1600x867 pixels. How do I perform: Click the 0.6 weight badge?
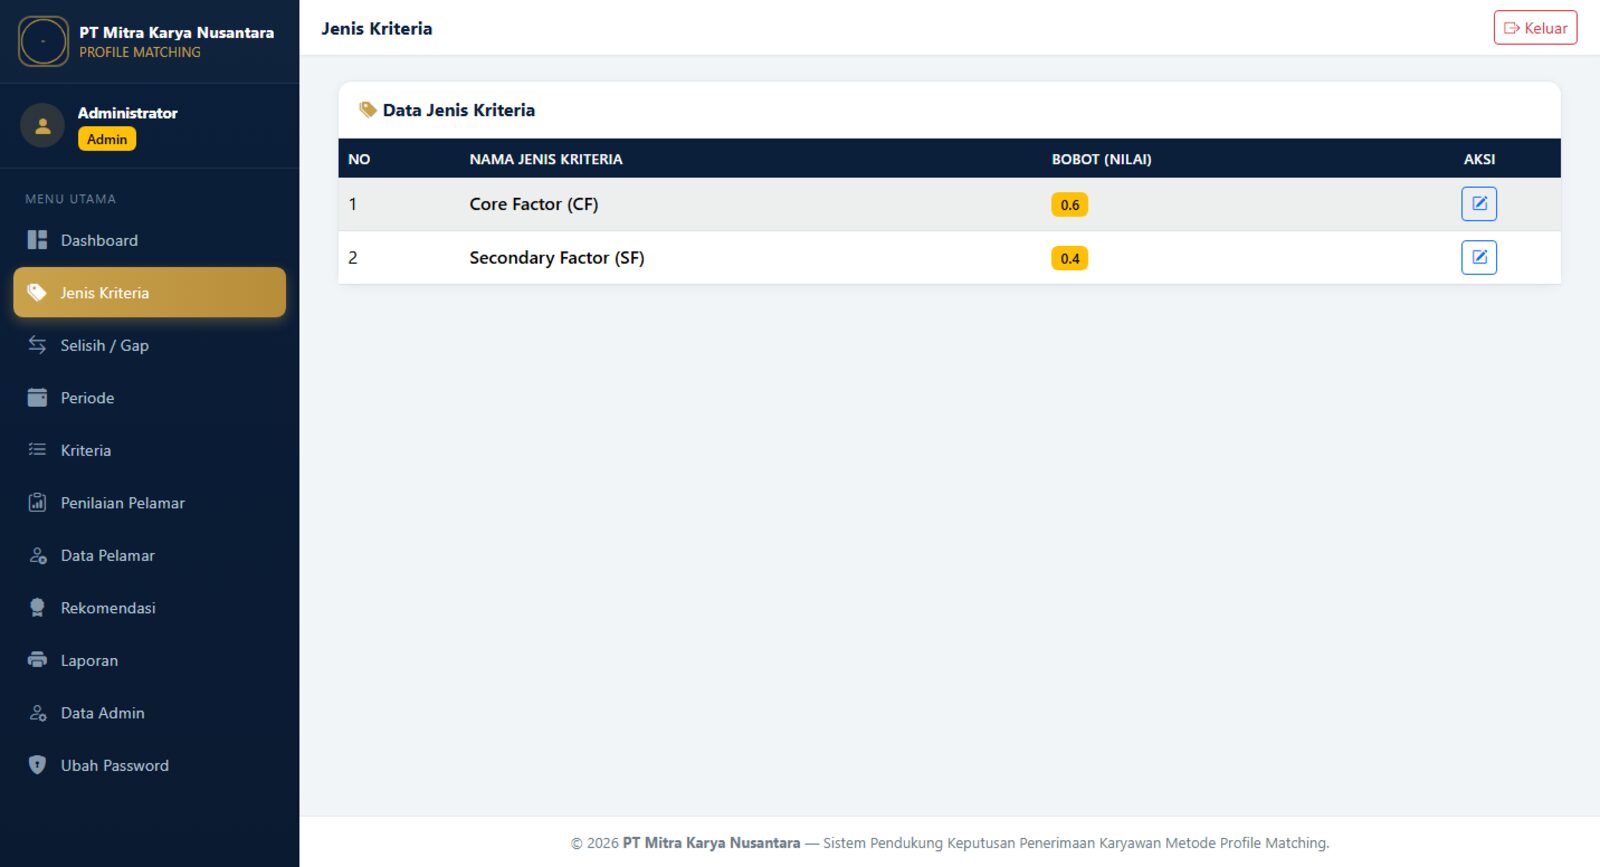pyautogui.click(x=1069, y=205)
